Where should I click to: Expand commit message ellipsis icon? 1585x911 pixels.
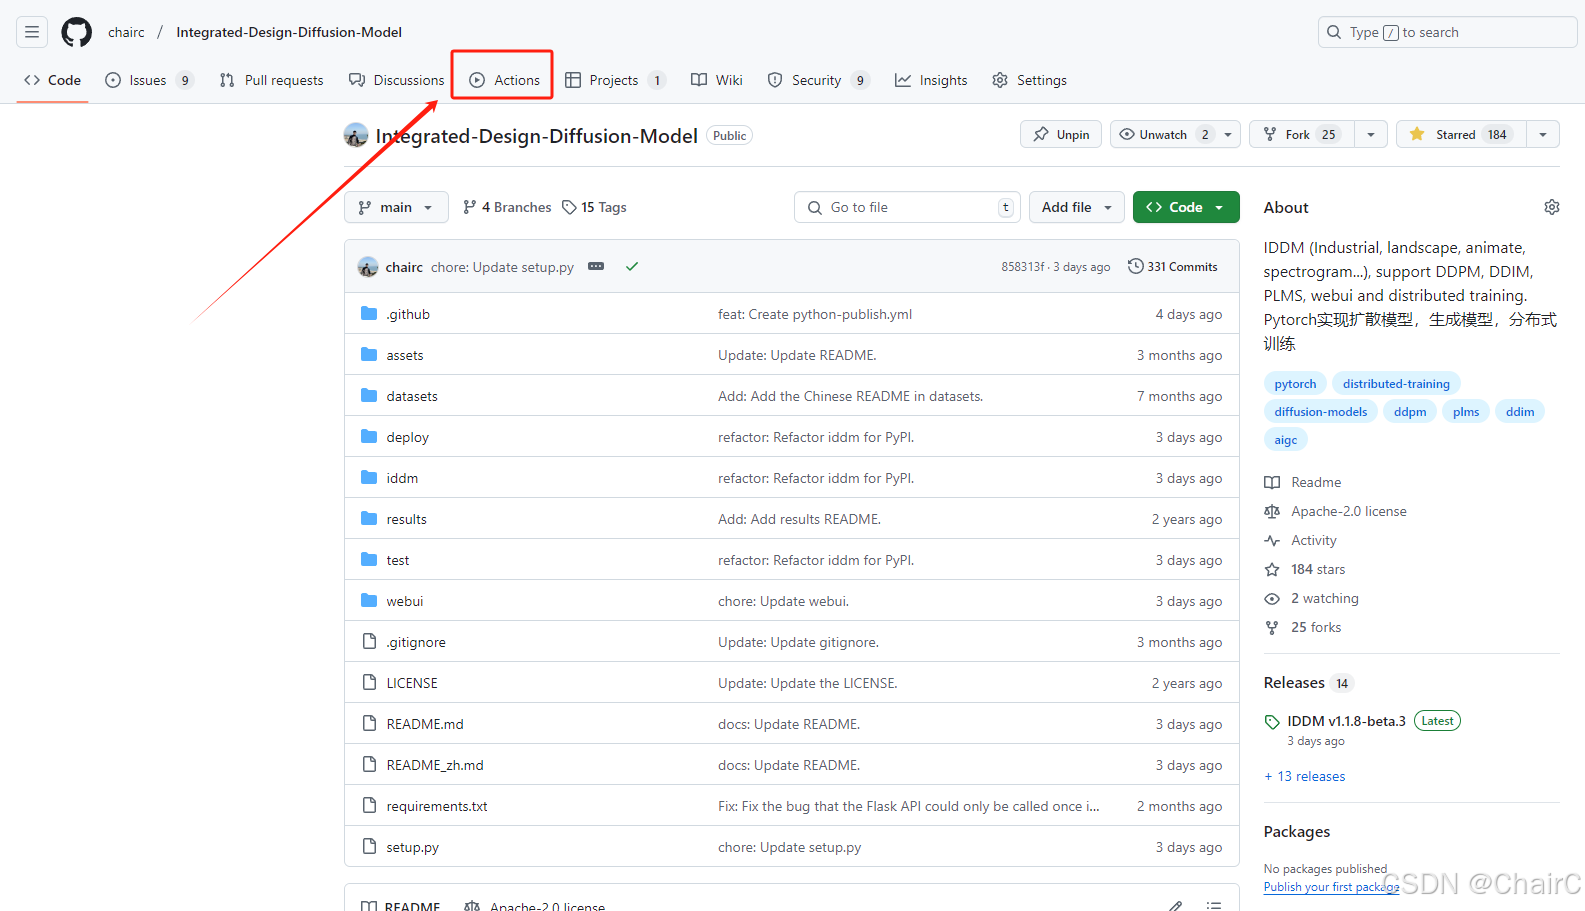(596, 267)
